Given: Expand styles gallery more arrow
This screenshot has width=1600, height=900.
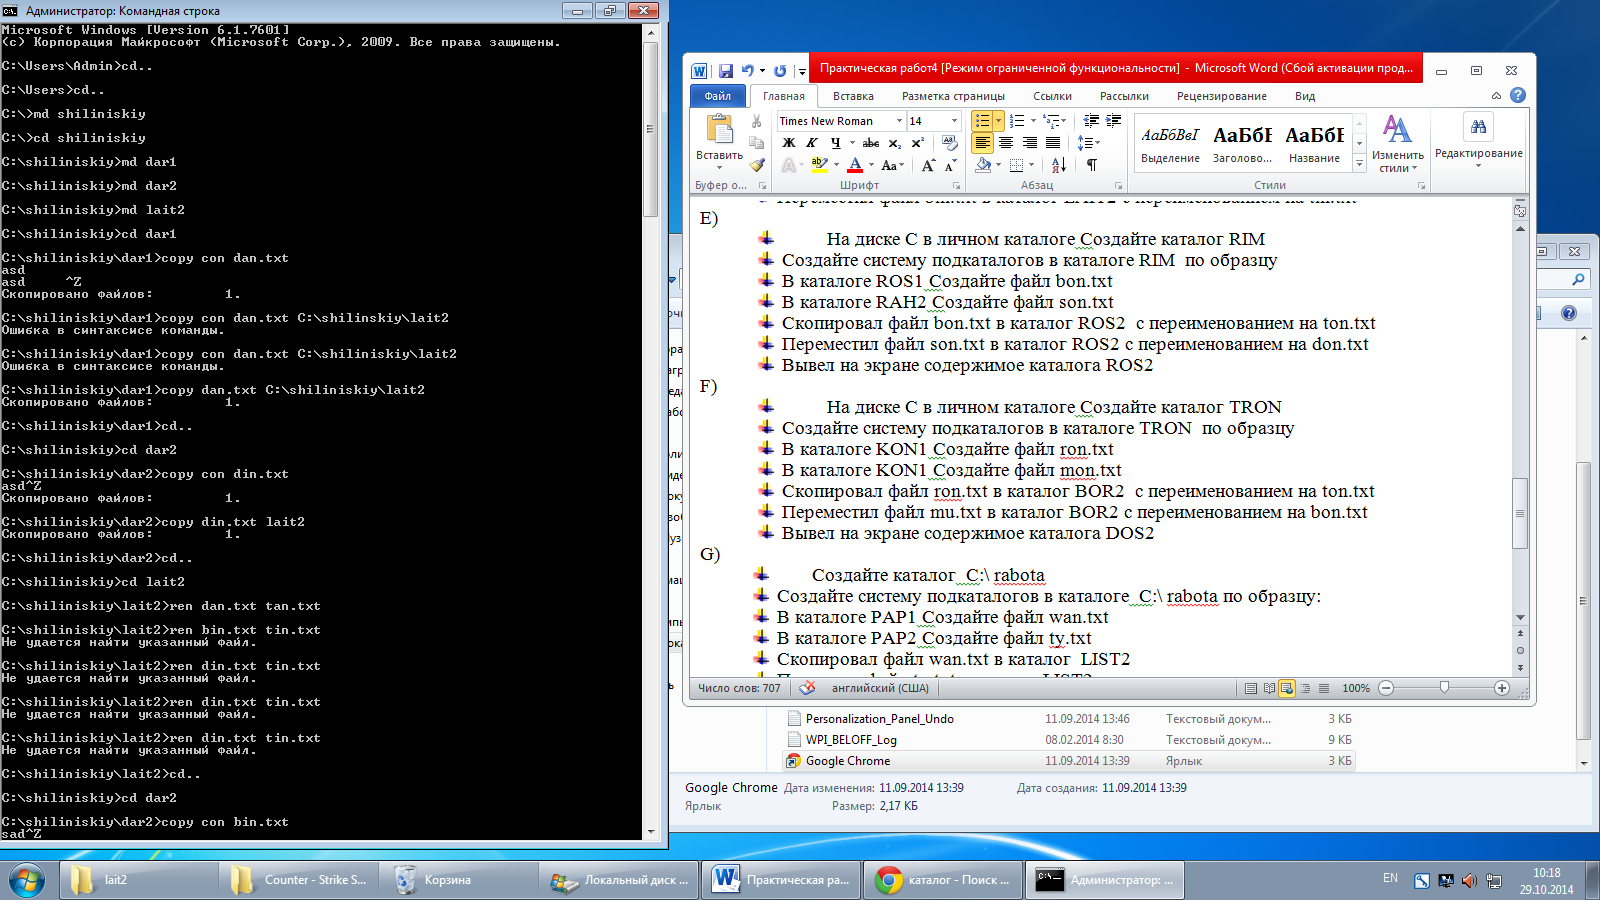Looking at the screenshot, I should pos(1359,164).
